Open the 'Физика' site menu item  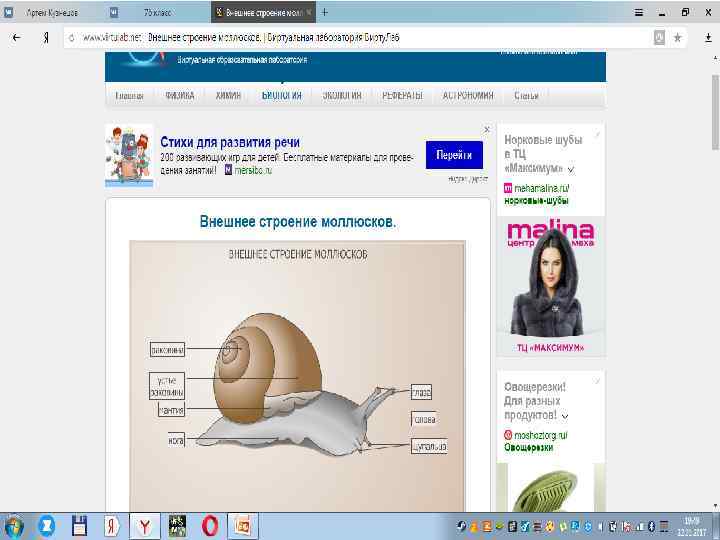180,96
